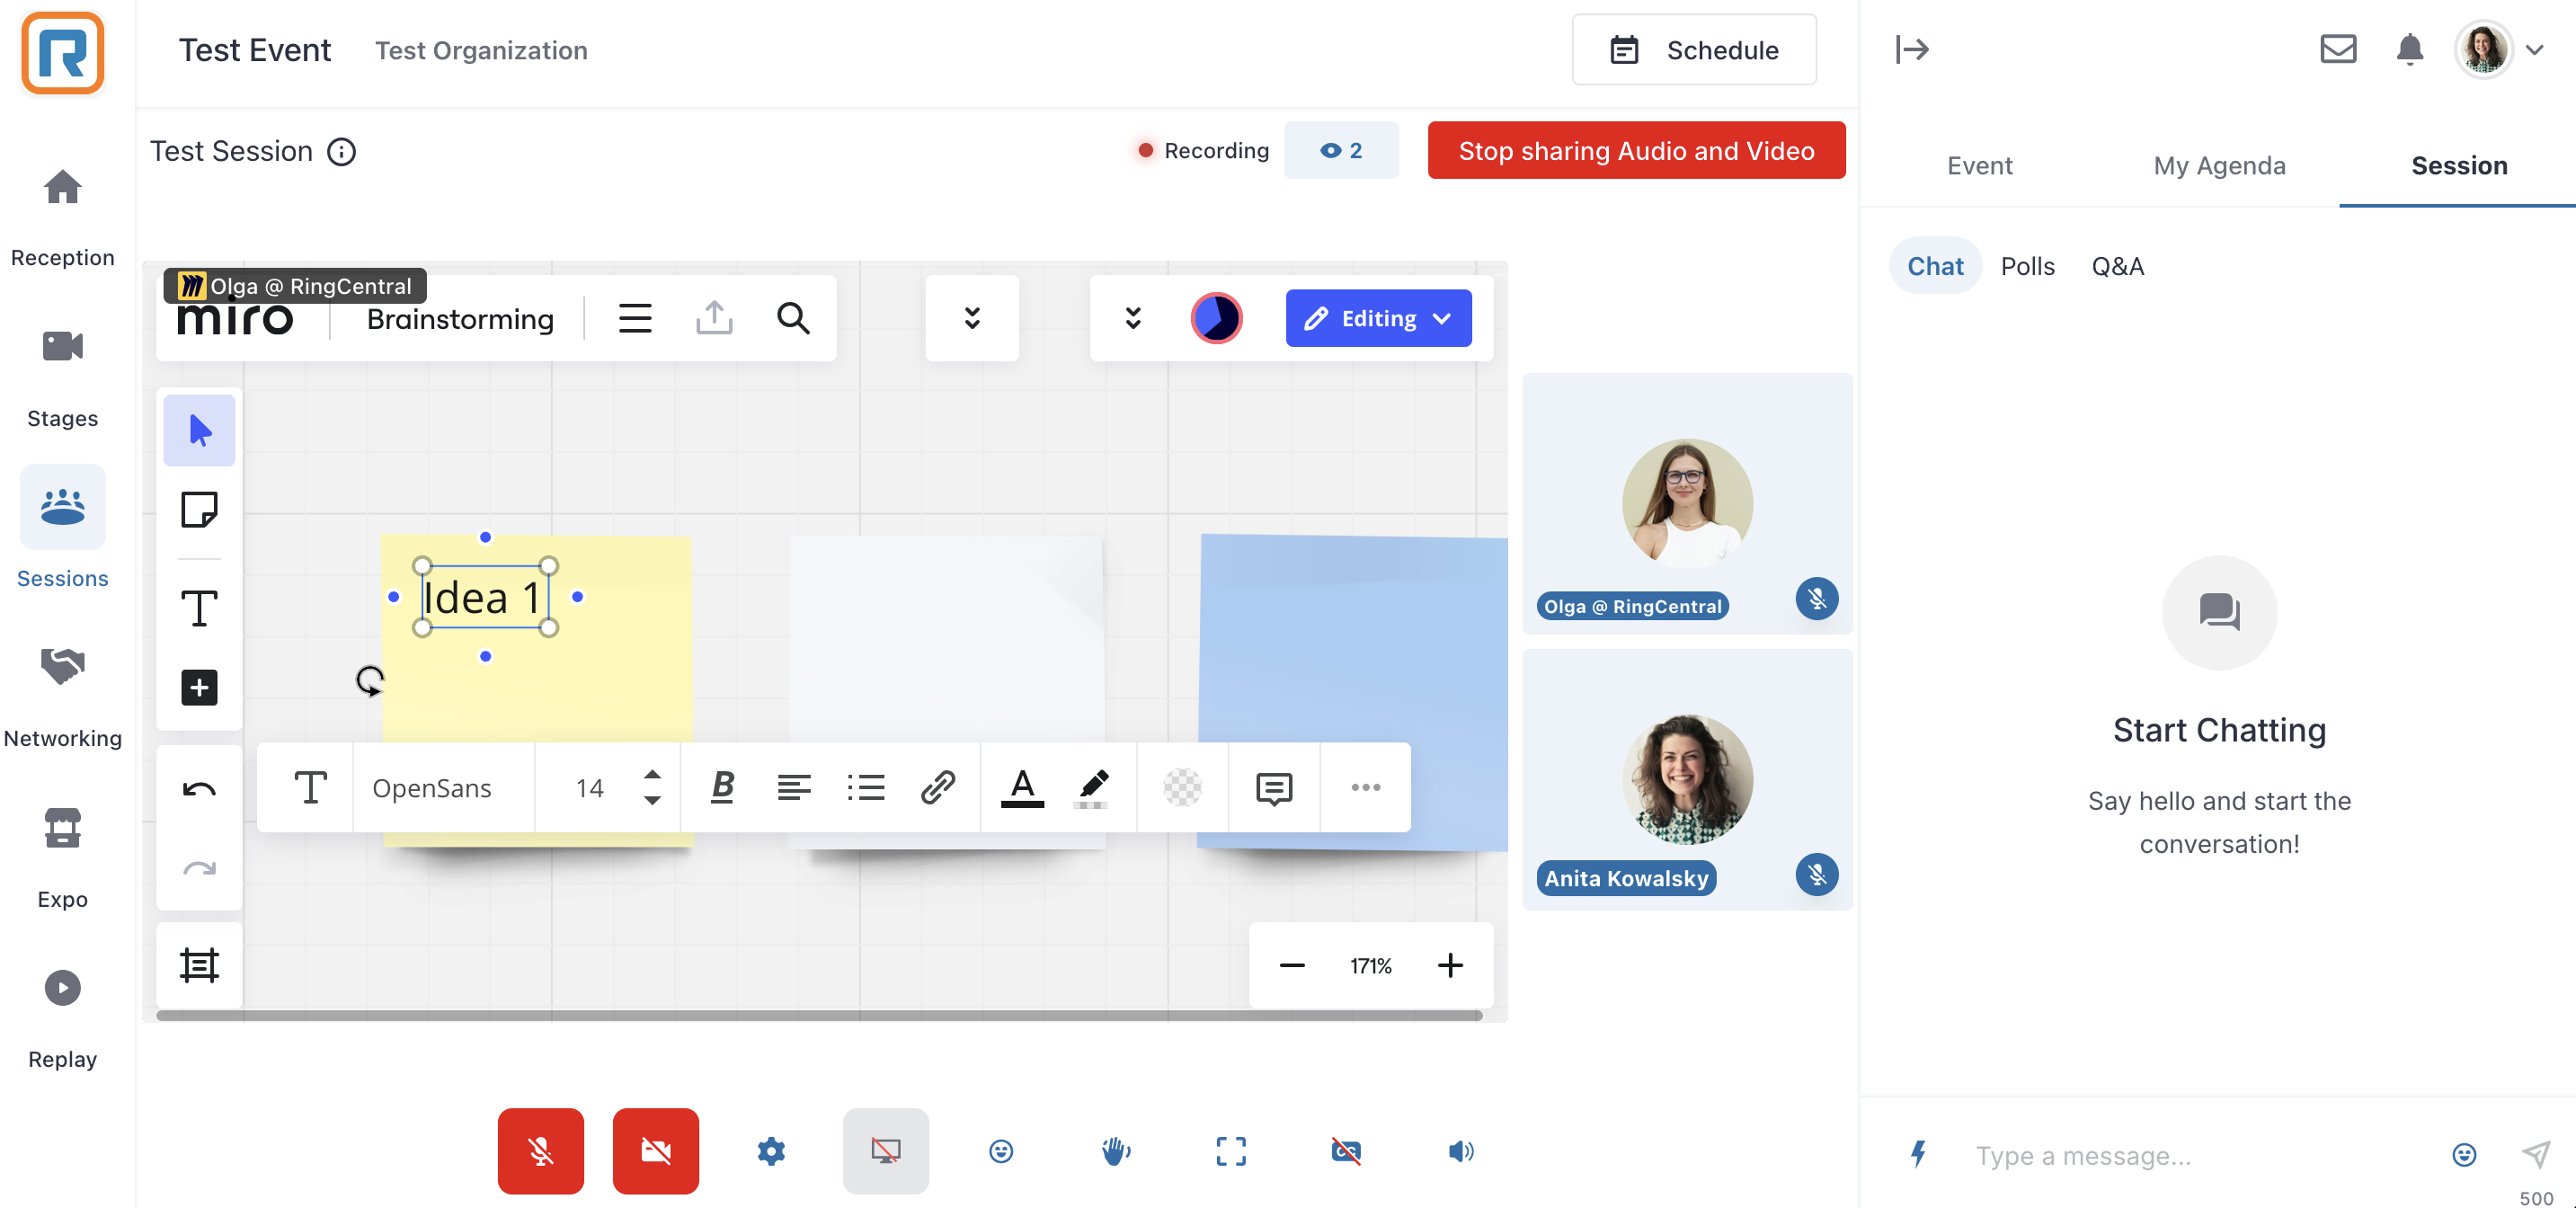Search the Miro board
2576x1208 pixels.
(x=793, y=318)
